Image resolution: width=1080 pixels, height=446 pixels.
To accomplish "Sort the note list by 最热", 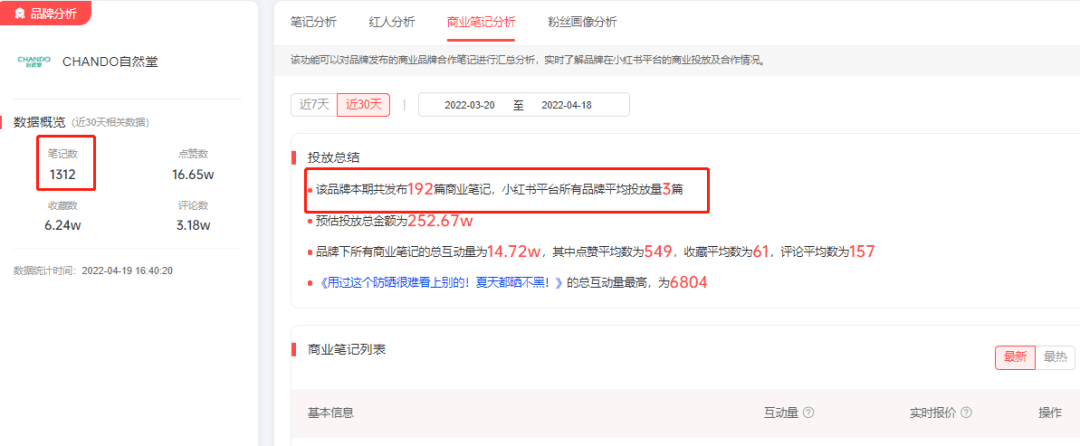I will [x=1054, y=358].
